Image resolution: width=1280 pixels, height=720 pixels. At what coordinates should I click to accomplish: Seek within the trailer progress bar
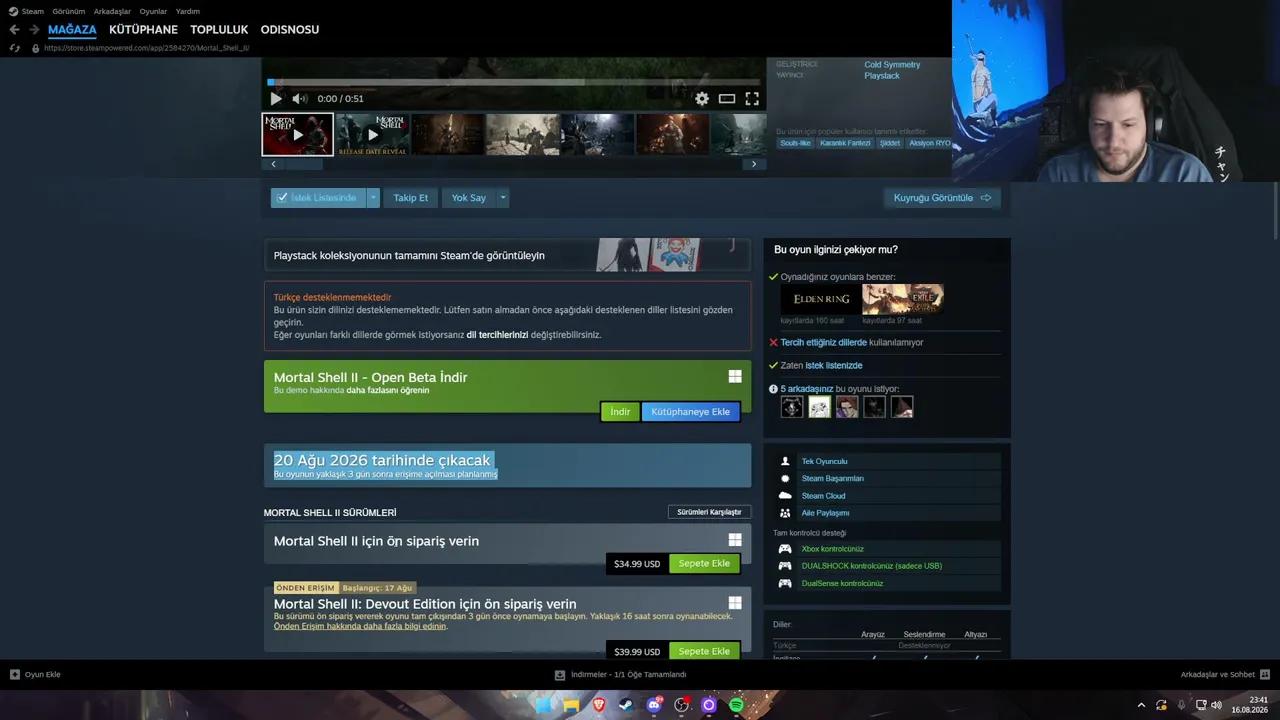[x=514, y=82]
